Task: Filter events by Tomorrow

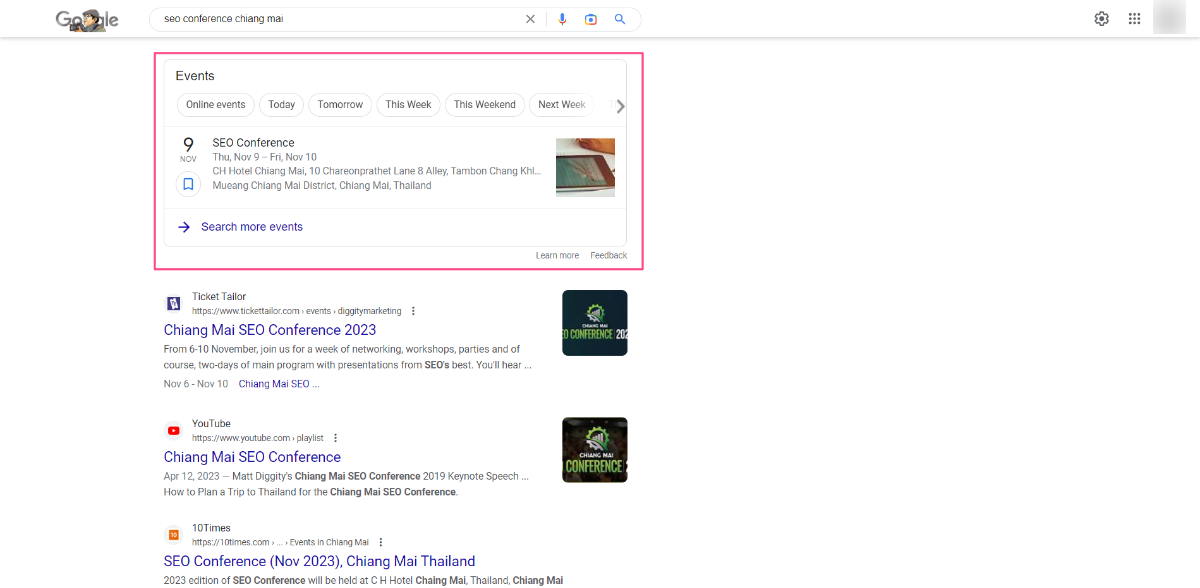Action: [340, 105]
